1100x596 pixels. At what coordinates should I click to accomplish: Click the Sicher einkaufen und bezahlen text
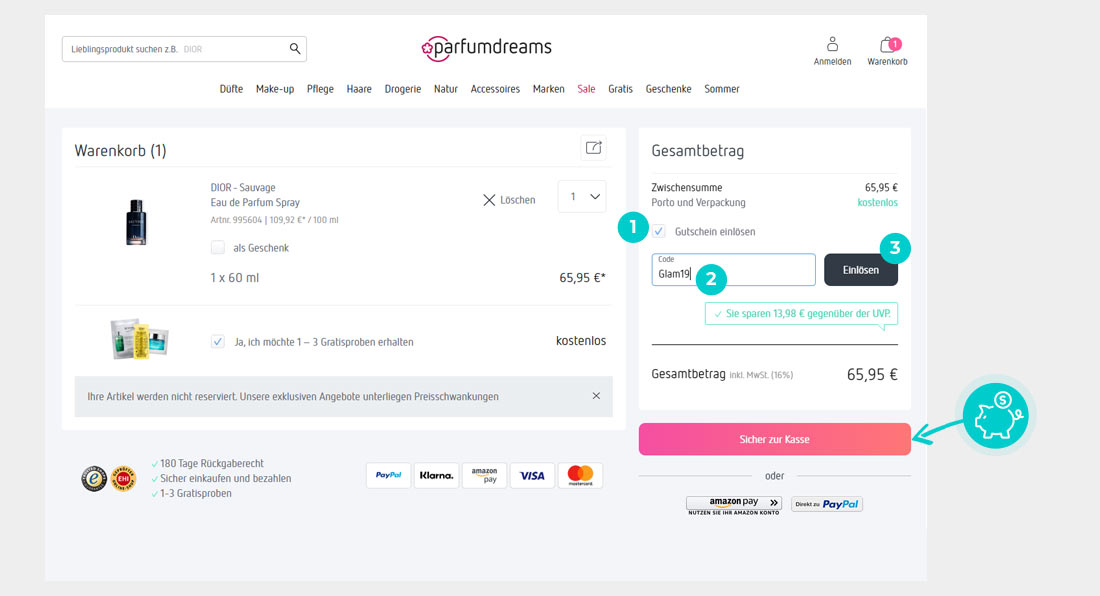(x=225, y=478)
